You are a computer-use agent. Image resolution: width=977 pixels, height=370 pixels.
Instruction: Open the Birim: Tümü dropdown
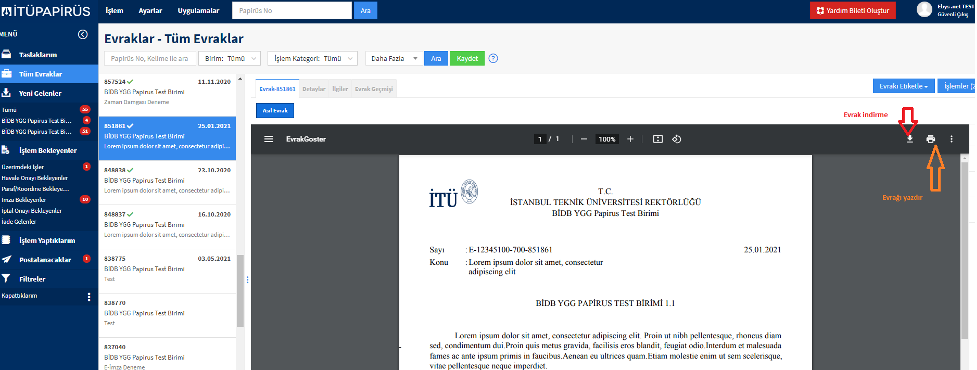[230, 59]
